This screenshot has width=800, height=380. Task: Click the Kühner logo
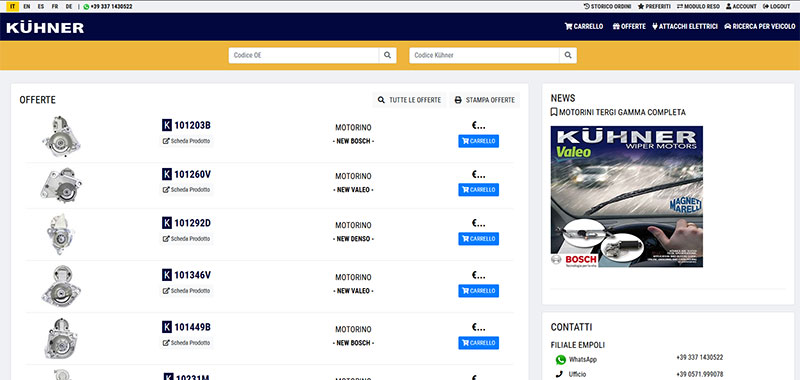coord(45,28)
